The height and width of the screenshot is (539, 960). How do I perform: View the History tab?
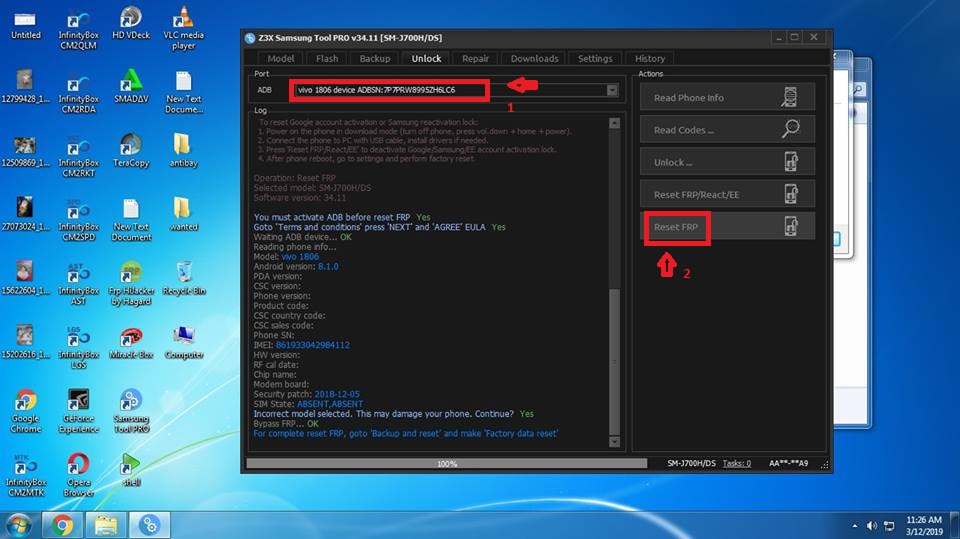point(650,59)
